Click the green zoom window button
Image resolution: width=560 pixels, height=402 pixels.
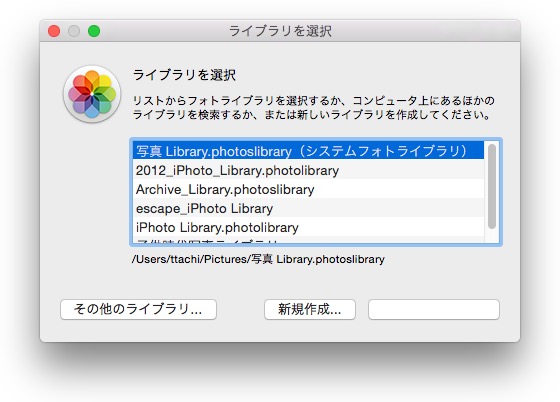pyautogui.click(x=94, y=31)
